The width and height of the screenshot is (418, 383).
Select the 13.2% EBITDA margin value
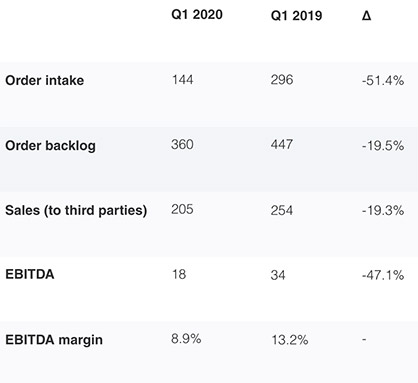pyautogui.click(x=290, y=340)
